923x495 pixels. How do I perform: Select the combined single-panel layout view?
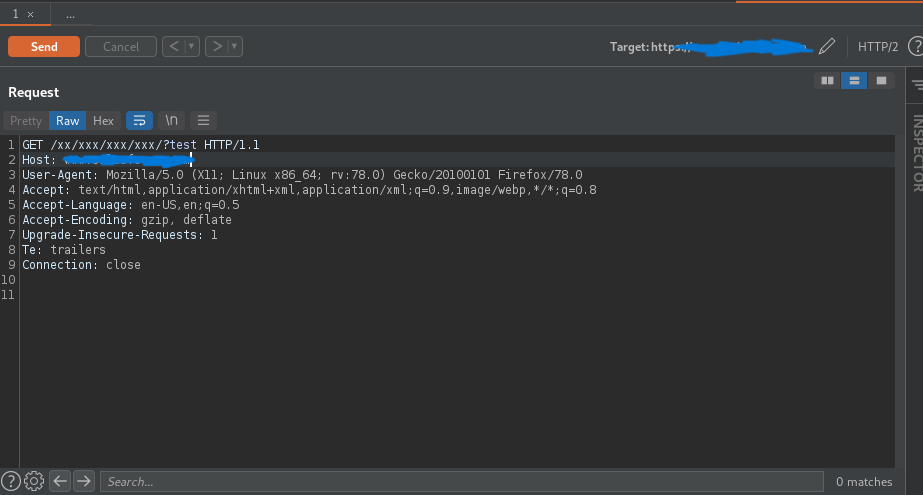coord(880,80)
